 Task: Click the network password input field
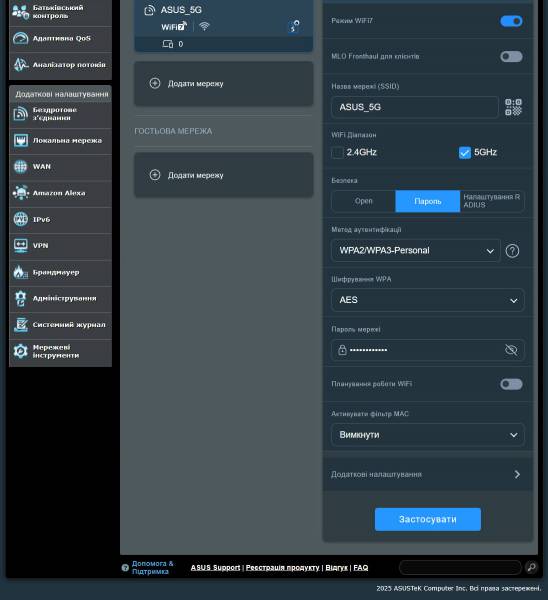(x=428, y=350)
